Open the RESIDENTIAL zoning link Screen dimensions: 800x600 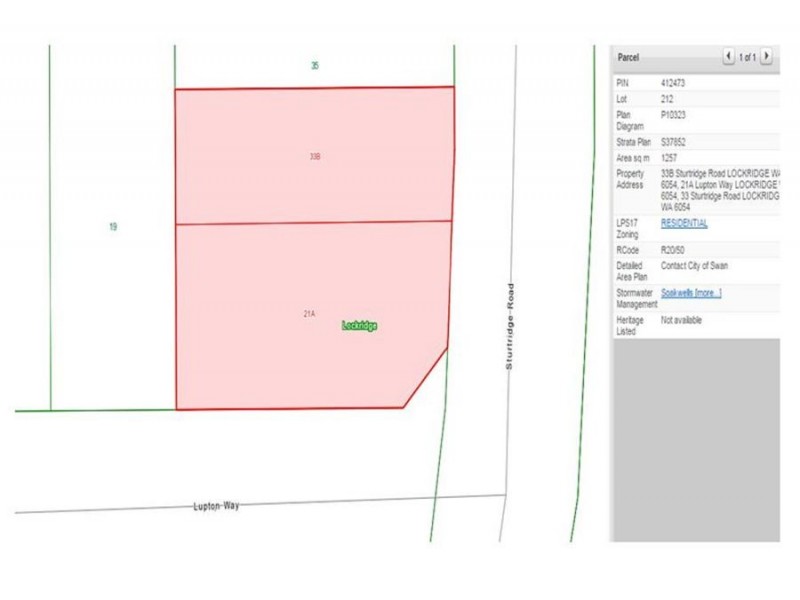(x=684, y=223)
